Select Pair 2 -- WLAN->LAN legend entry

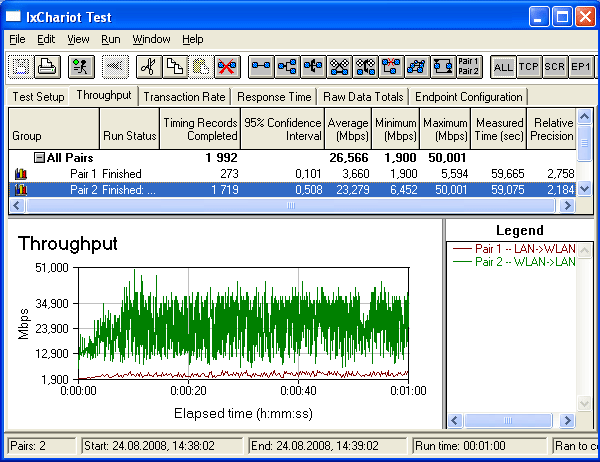(x=514, y=262)
